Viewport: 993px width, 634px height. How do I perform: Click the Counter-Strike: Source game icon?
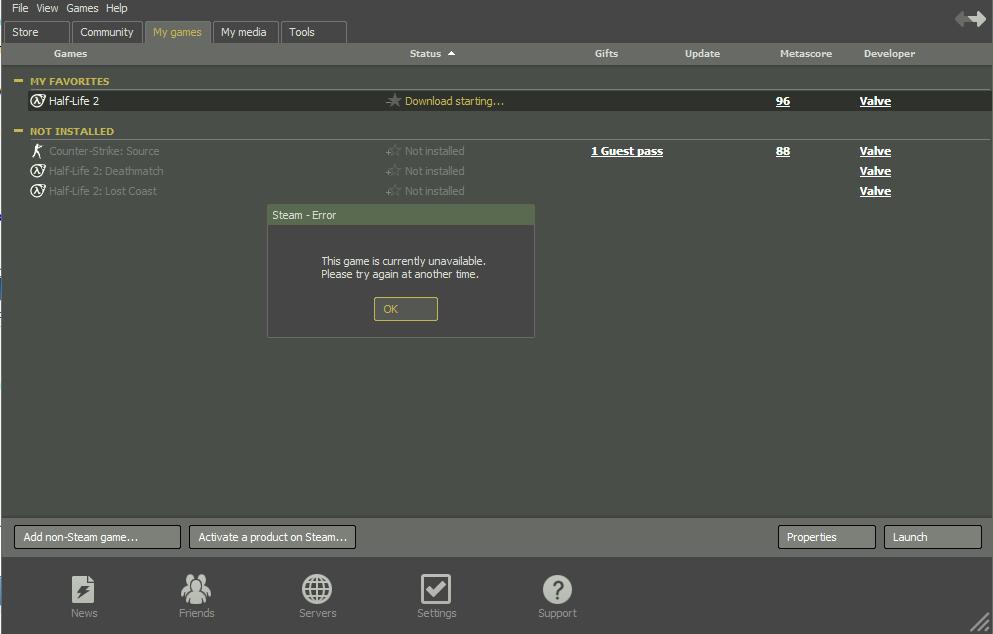tap(37, 151)
